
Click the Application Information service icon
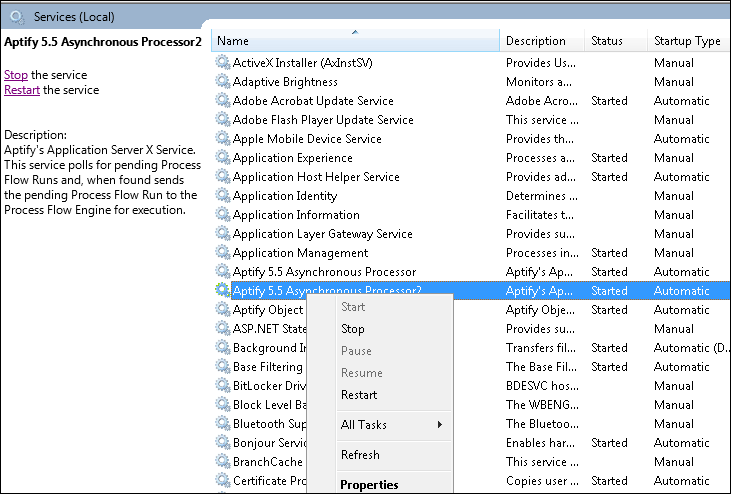[x=222, y=215]
